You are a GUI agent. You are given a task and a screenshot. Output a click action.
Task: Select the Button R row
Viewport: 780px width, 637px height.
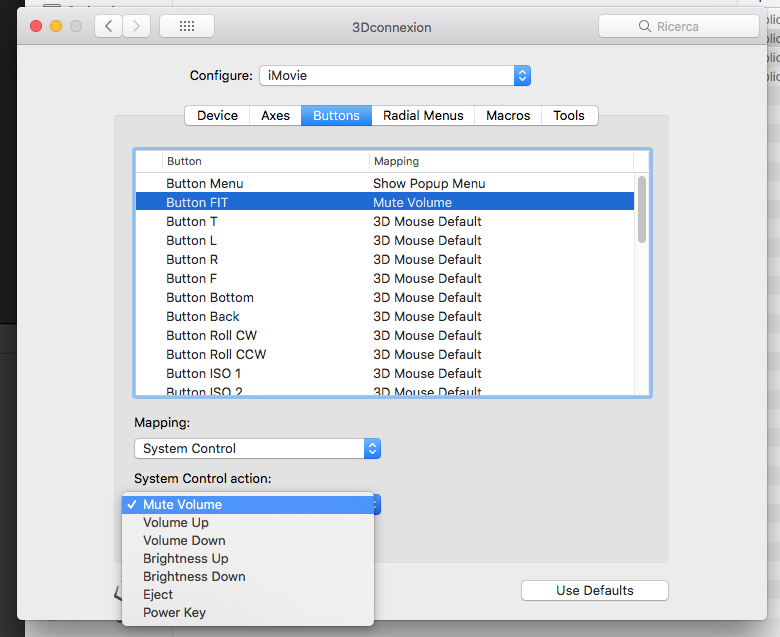(385, 260)
